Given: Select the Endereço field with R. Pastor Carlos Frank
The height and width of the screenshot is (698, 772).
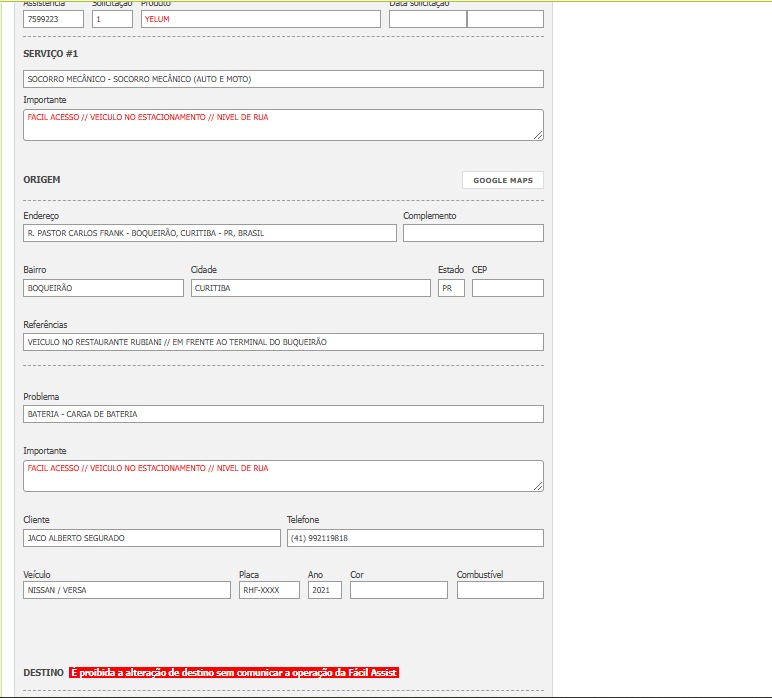Looking at the screenshot, I should coord(210,233).
